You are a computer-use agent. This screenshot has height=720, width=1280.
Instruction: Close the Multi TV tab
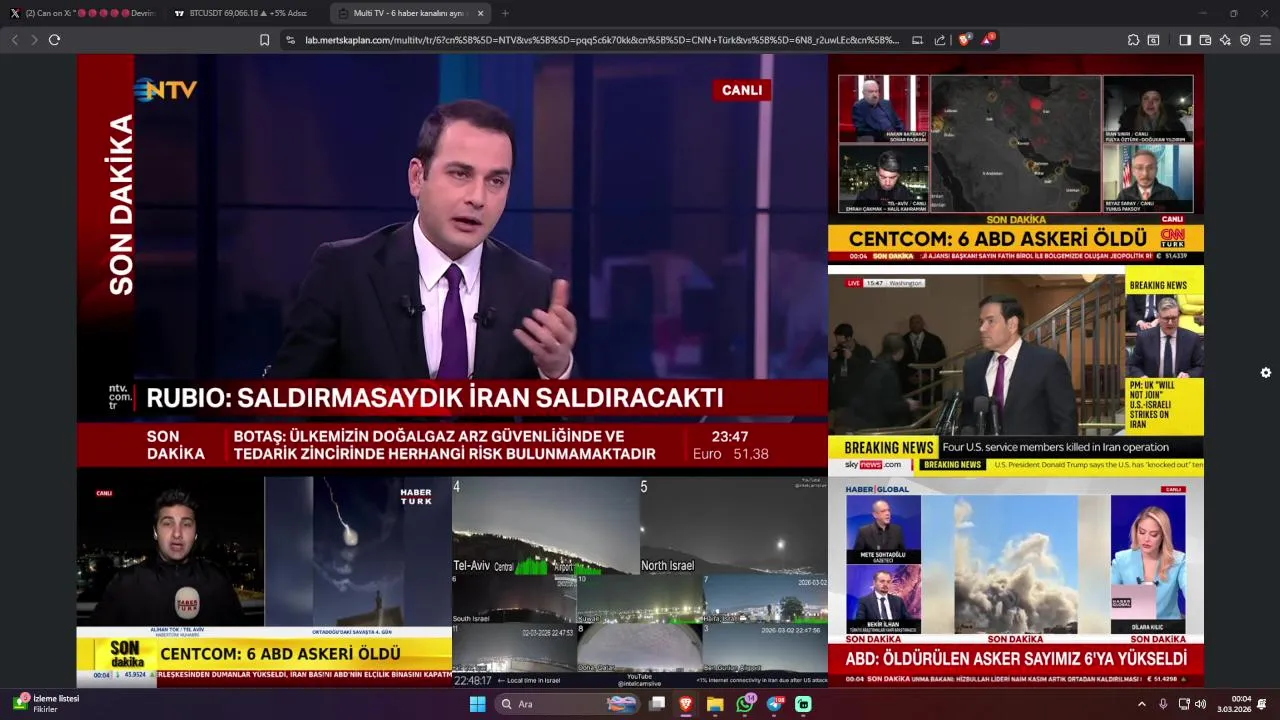click(x=480, y=13)
